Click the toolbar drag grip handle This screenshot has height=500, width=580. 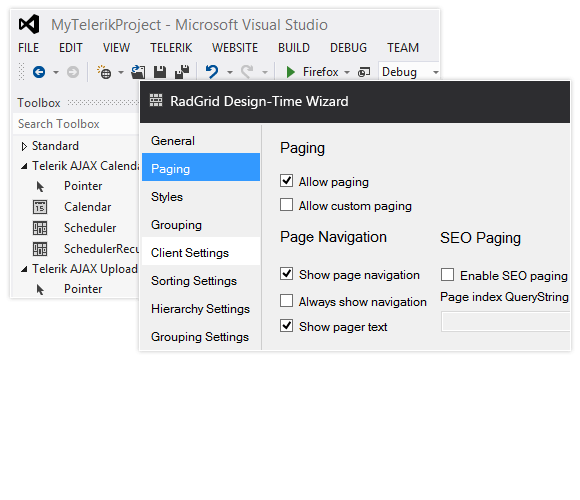pos(21,72)
